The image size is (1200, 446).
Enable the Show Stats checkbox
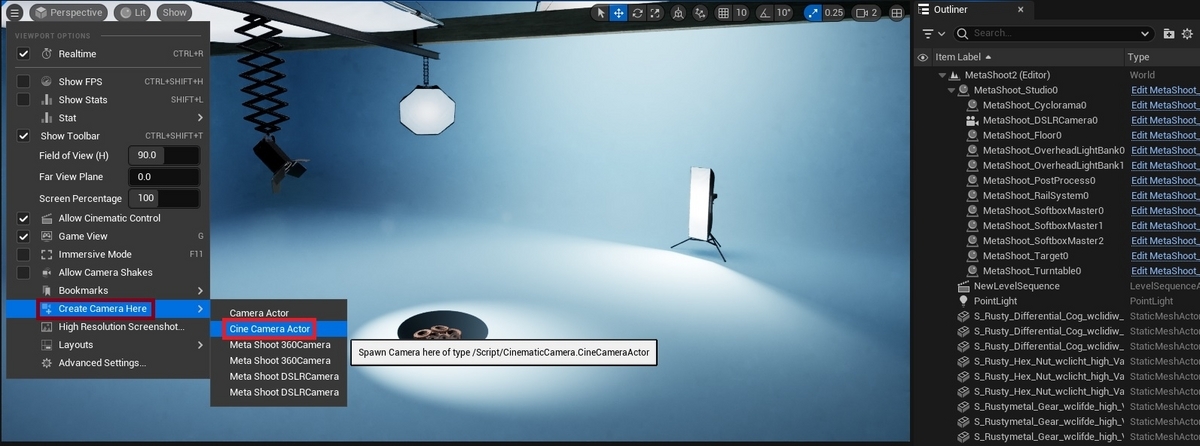click(x=24, y=100)
